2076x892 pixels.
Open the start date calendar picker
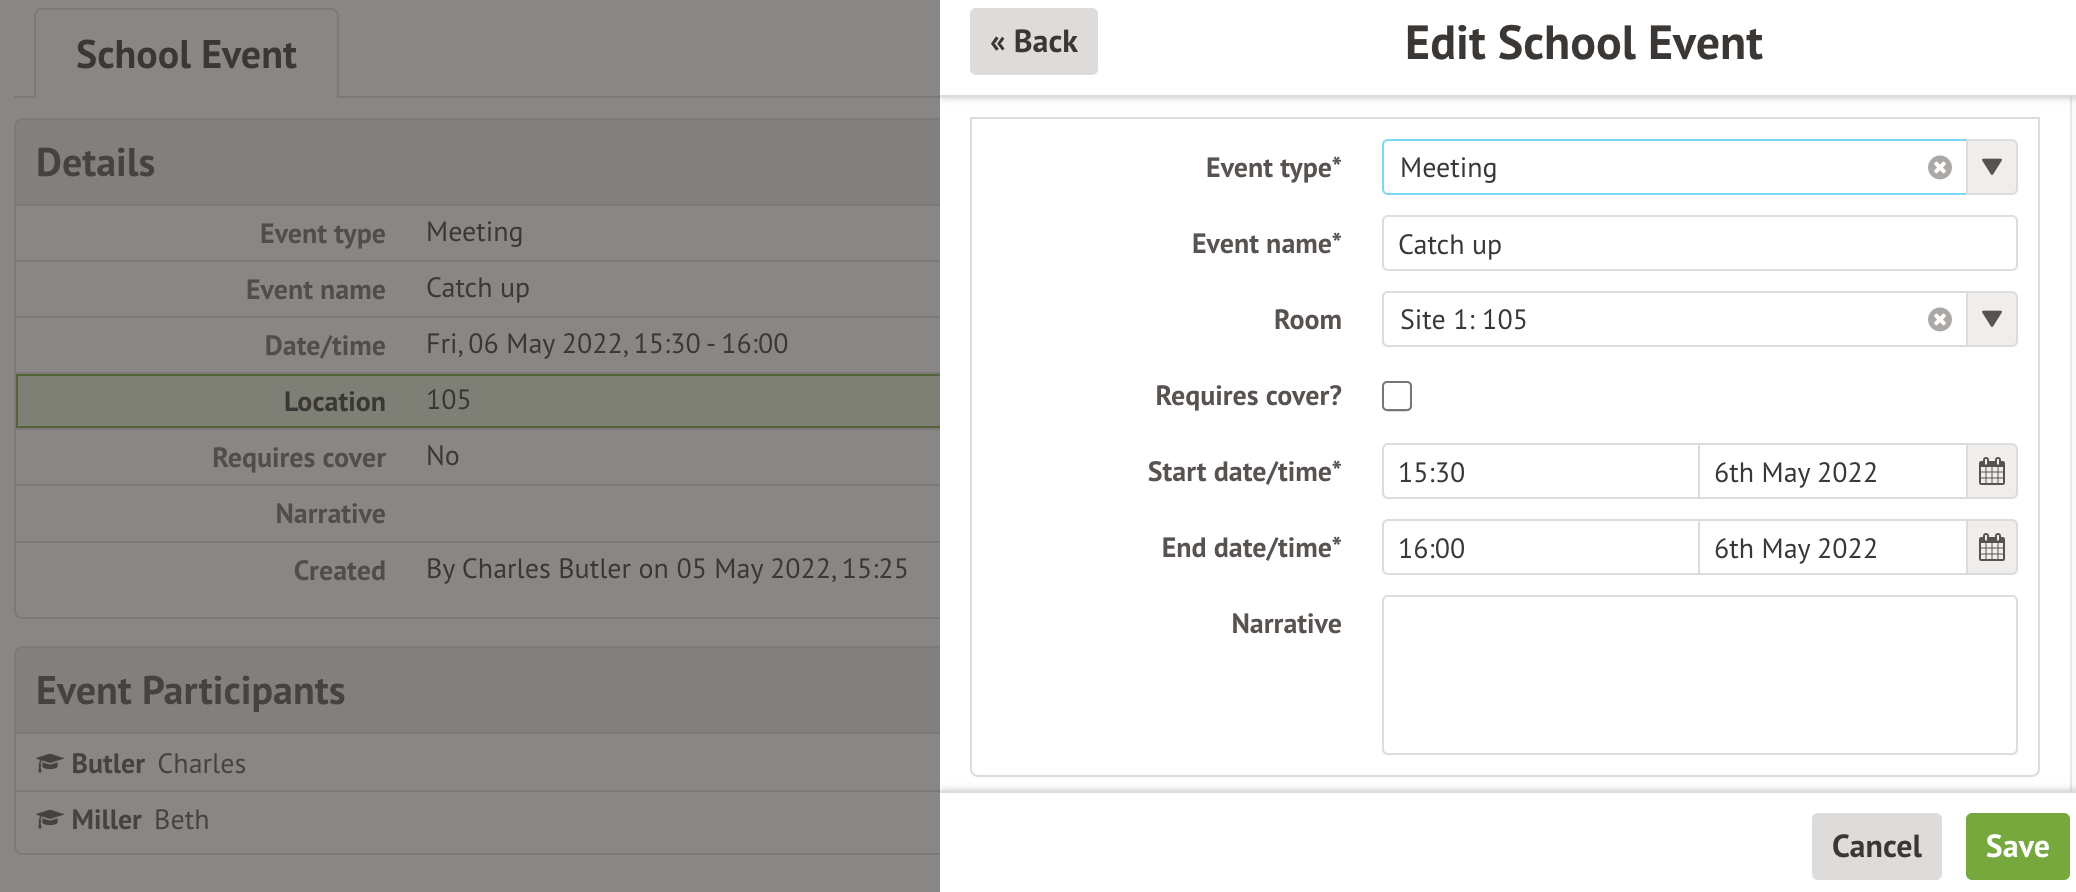pyautogui.click(x=1991, y=472)
